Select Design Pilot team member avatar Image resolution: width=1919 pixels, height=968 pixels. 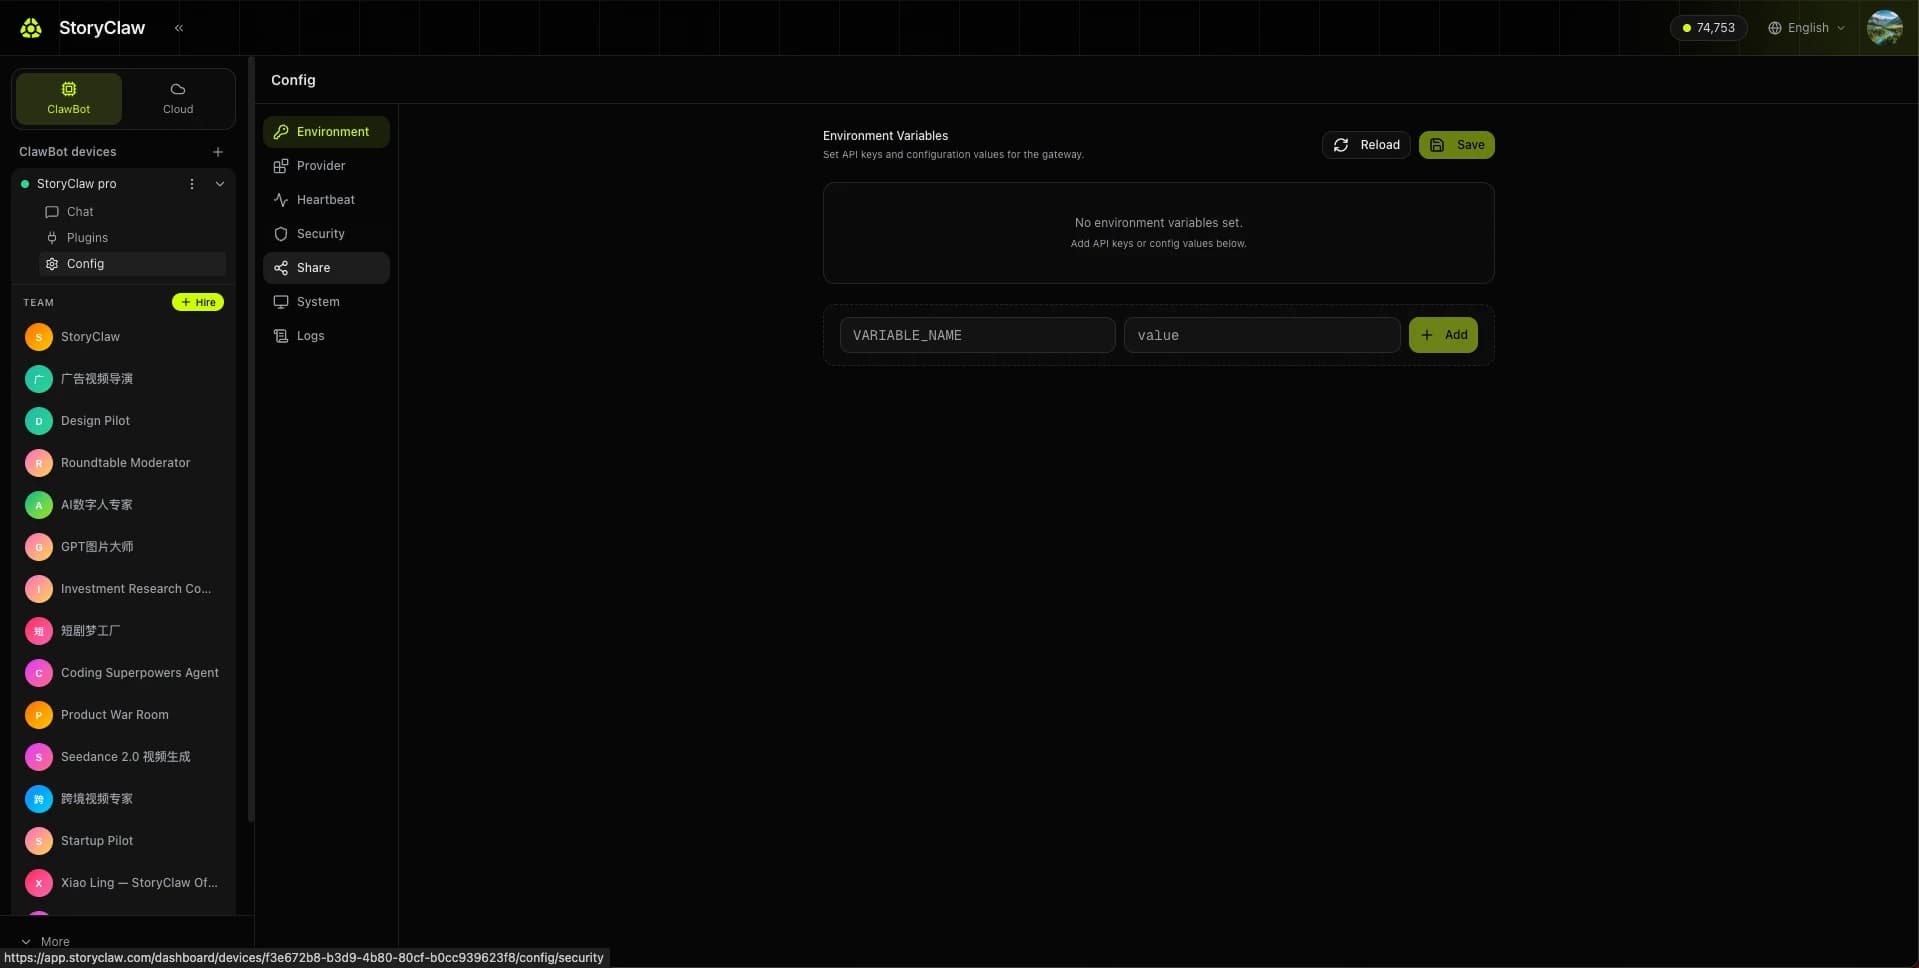pyautogui.click(x=39, y=421)
